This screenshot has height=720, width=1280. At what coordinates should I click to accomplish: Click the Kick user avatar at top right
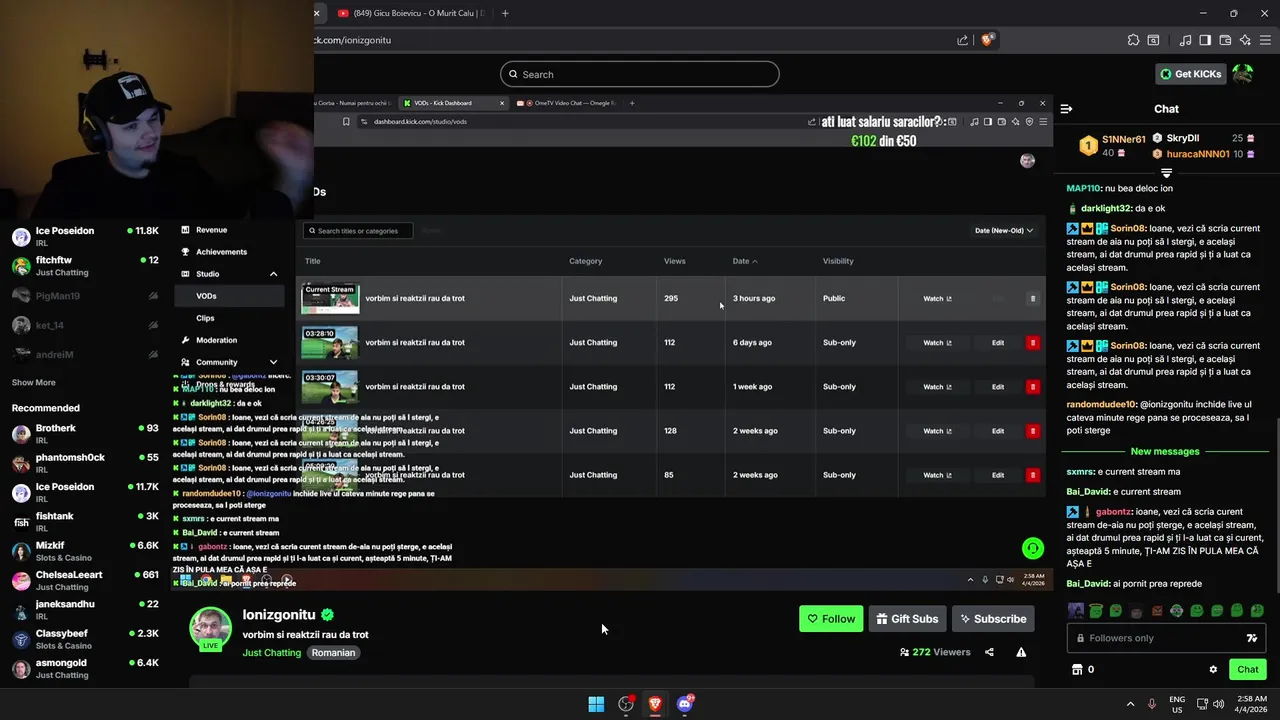(1243, 74)
